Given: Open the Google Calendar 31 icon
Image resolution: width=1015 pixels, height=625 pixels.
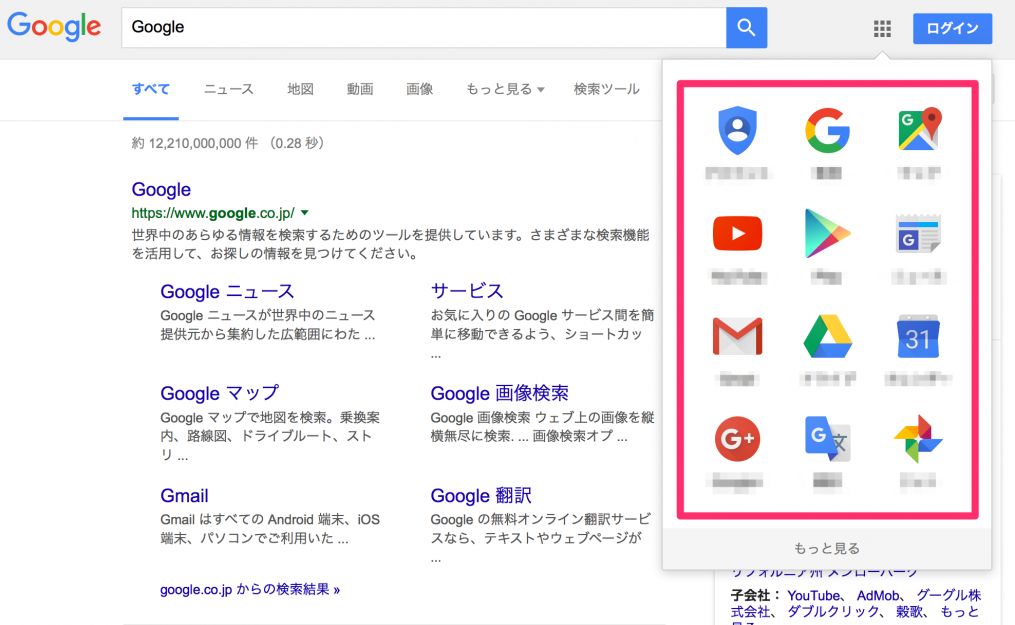Looking at the screenshot, I should coord(918,336).
